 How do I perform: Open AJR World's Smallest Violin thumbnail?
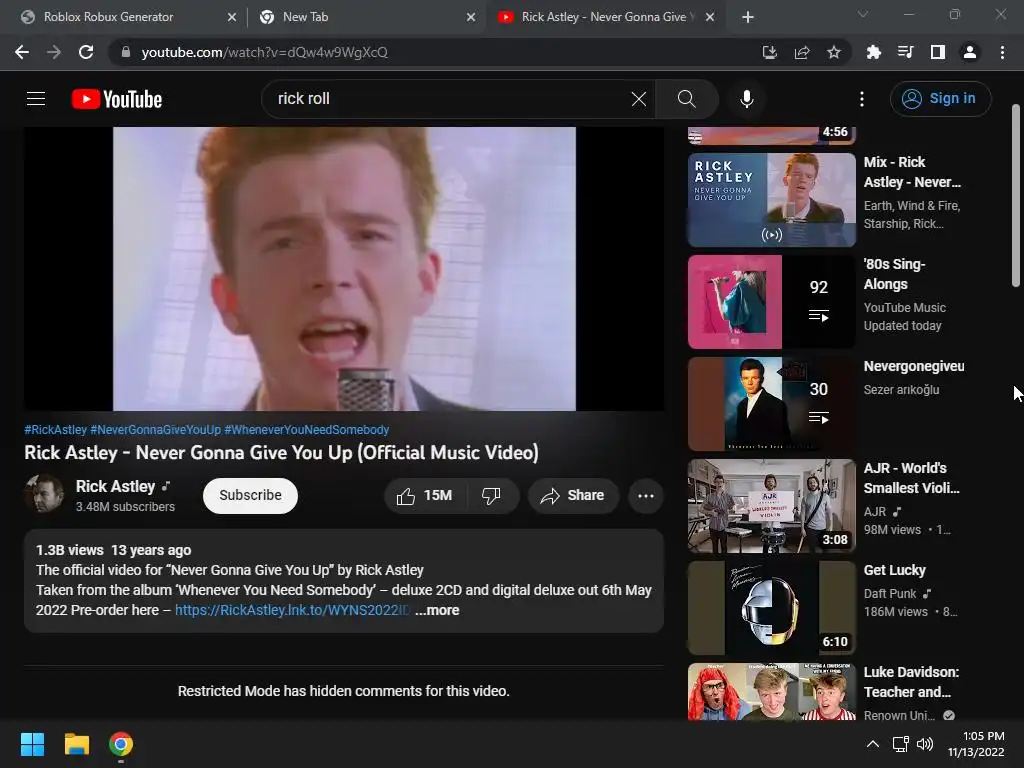tap(771, 505)
